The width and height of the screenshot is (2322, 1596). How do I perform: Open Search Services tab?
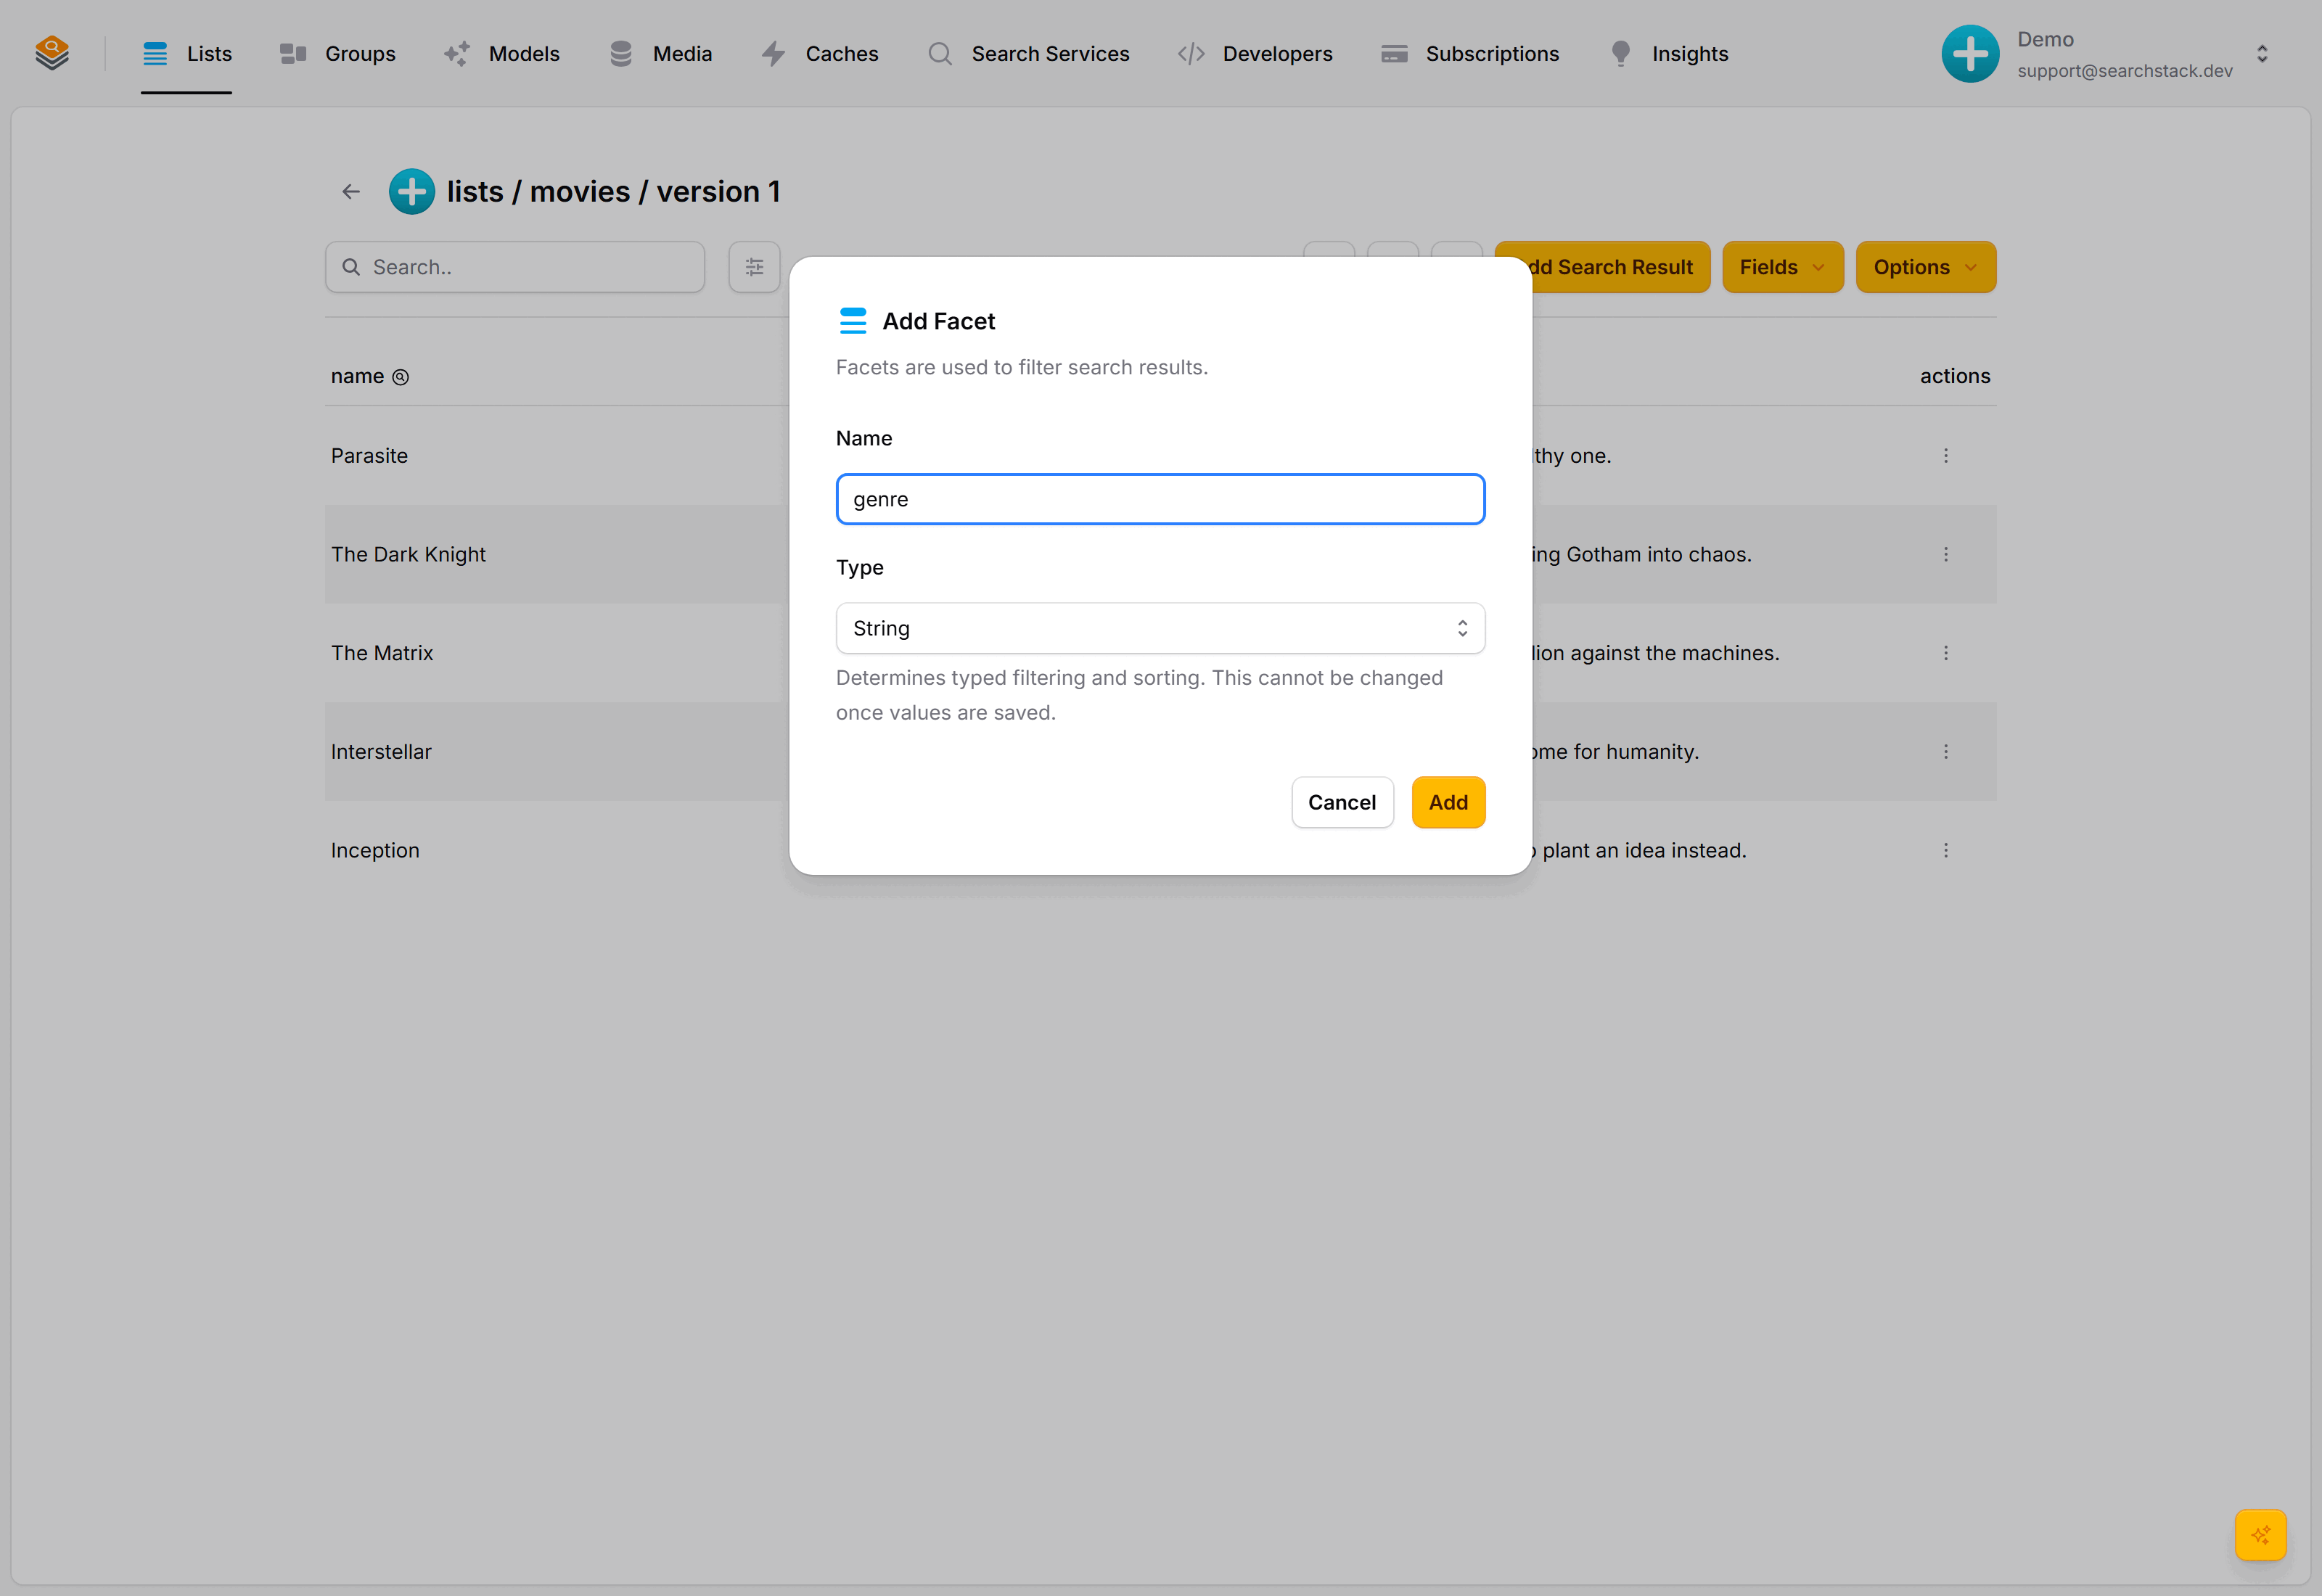pos(1028,54)
